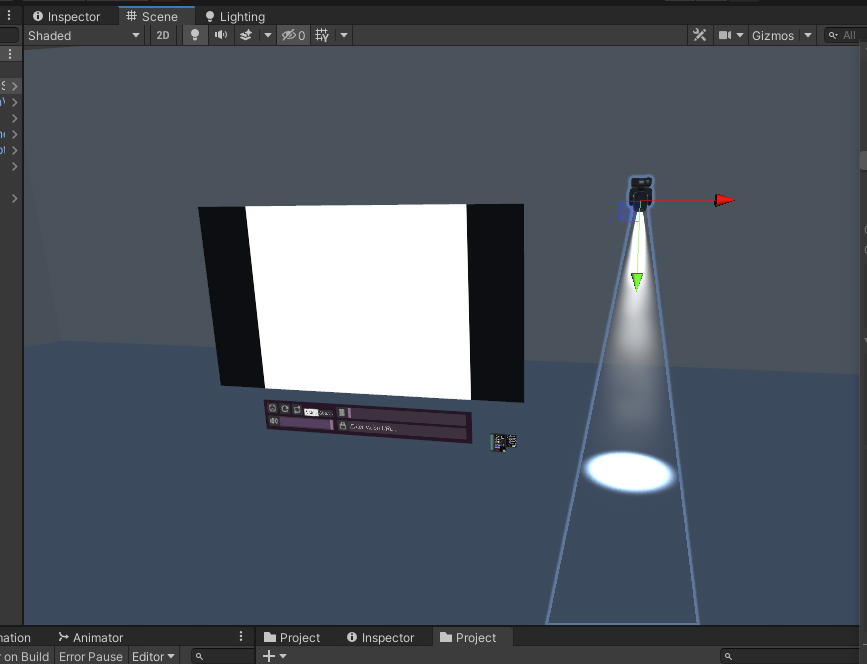
Task: Open the third hierarchy row's chevron
Action: click(14, 118)
